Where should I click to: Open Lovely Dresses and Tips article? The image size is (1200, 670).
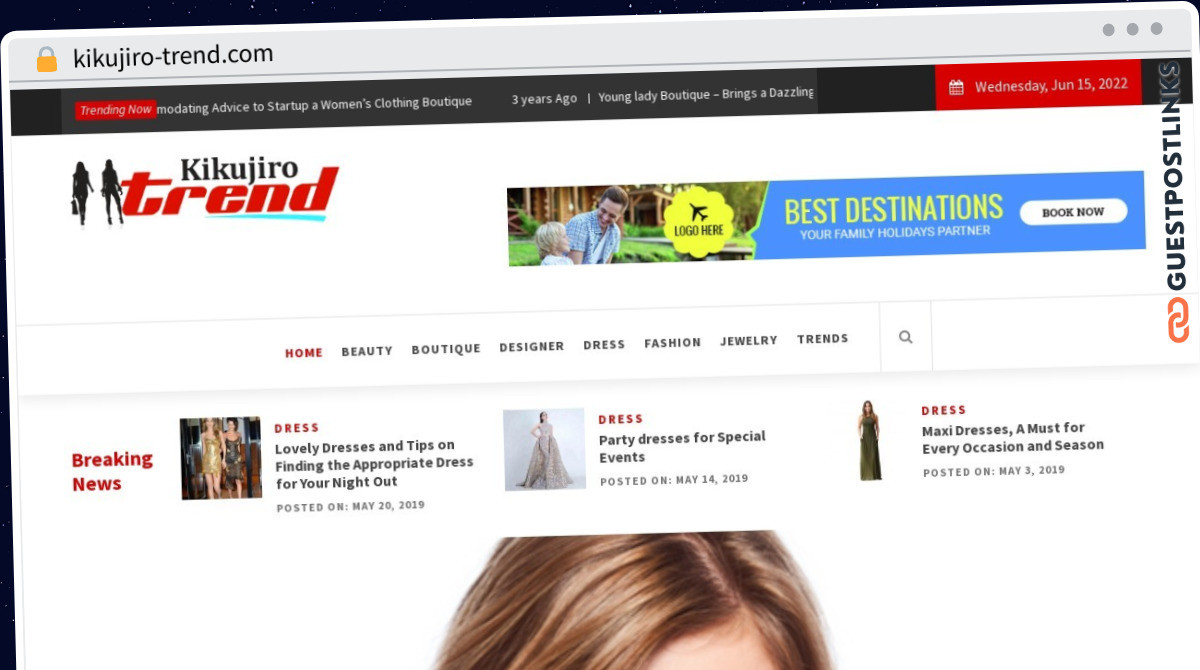coord(374,464)
